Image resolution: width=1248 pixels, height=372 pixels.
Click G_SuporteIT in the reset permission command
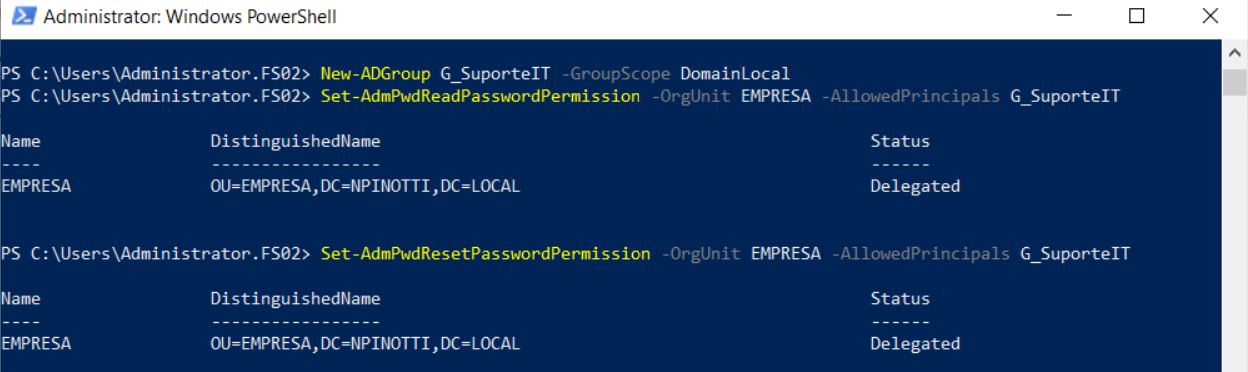(1075, 254)
